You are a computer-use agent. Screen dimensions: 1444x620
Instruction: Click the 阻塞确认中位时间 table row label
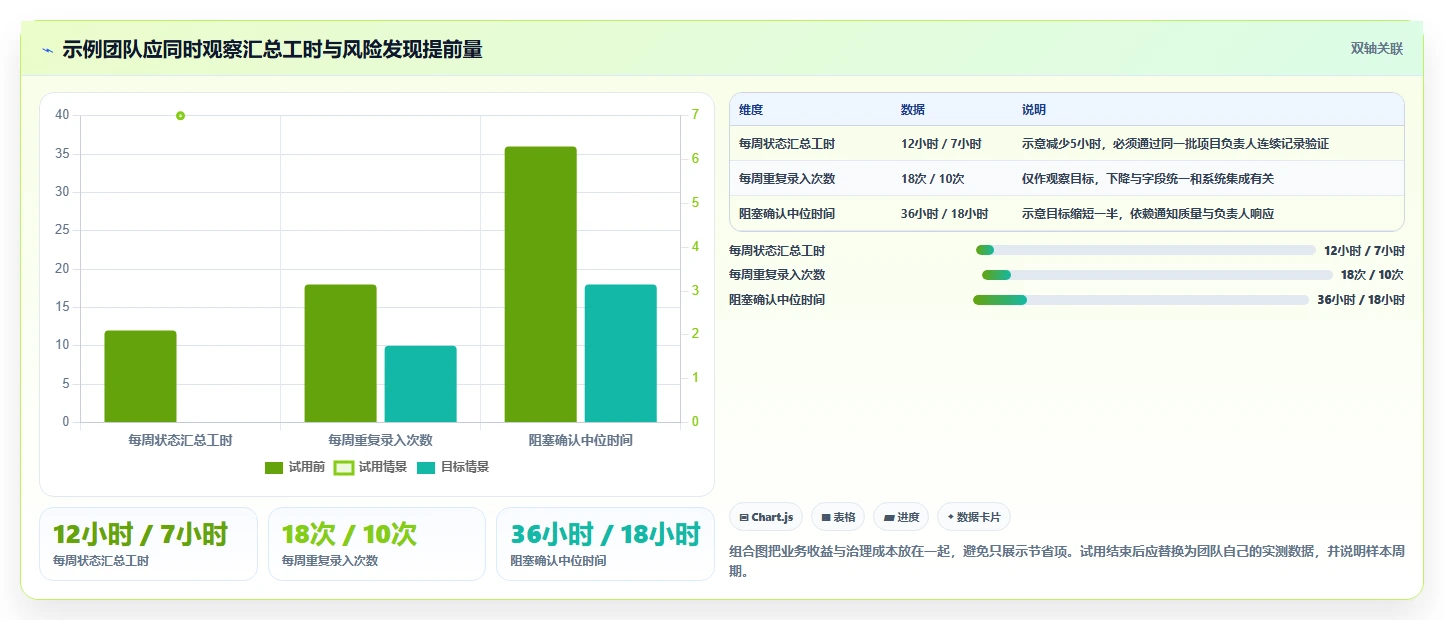pos(787,214)
